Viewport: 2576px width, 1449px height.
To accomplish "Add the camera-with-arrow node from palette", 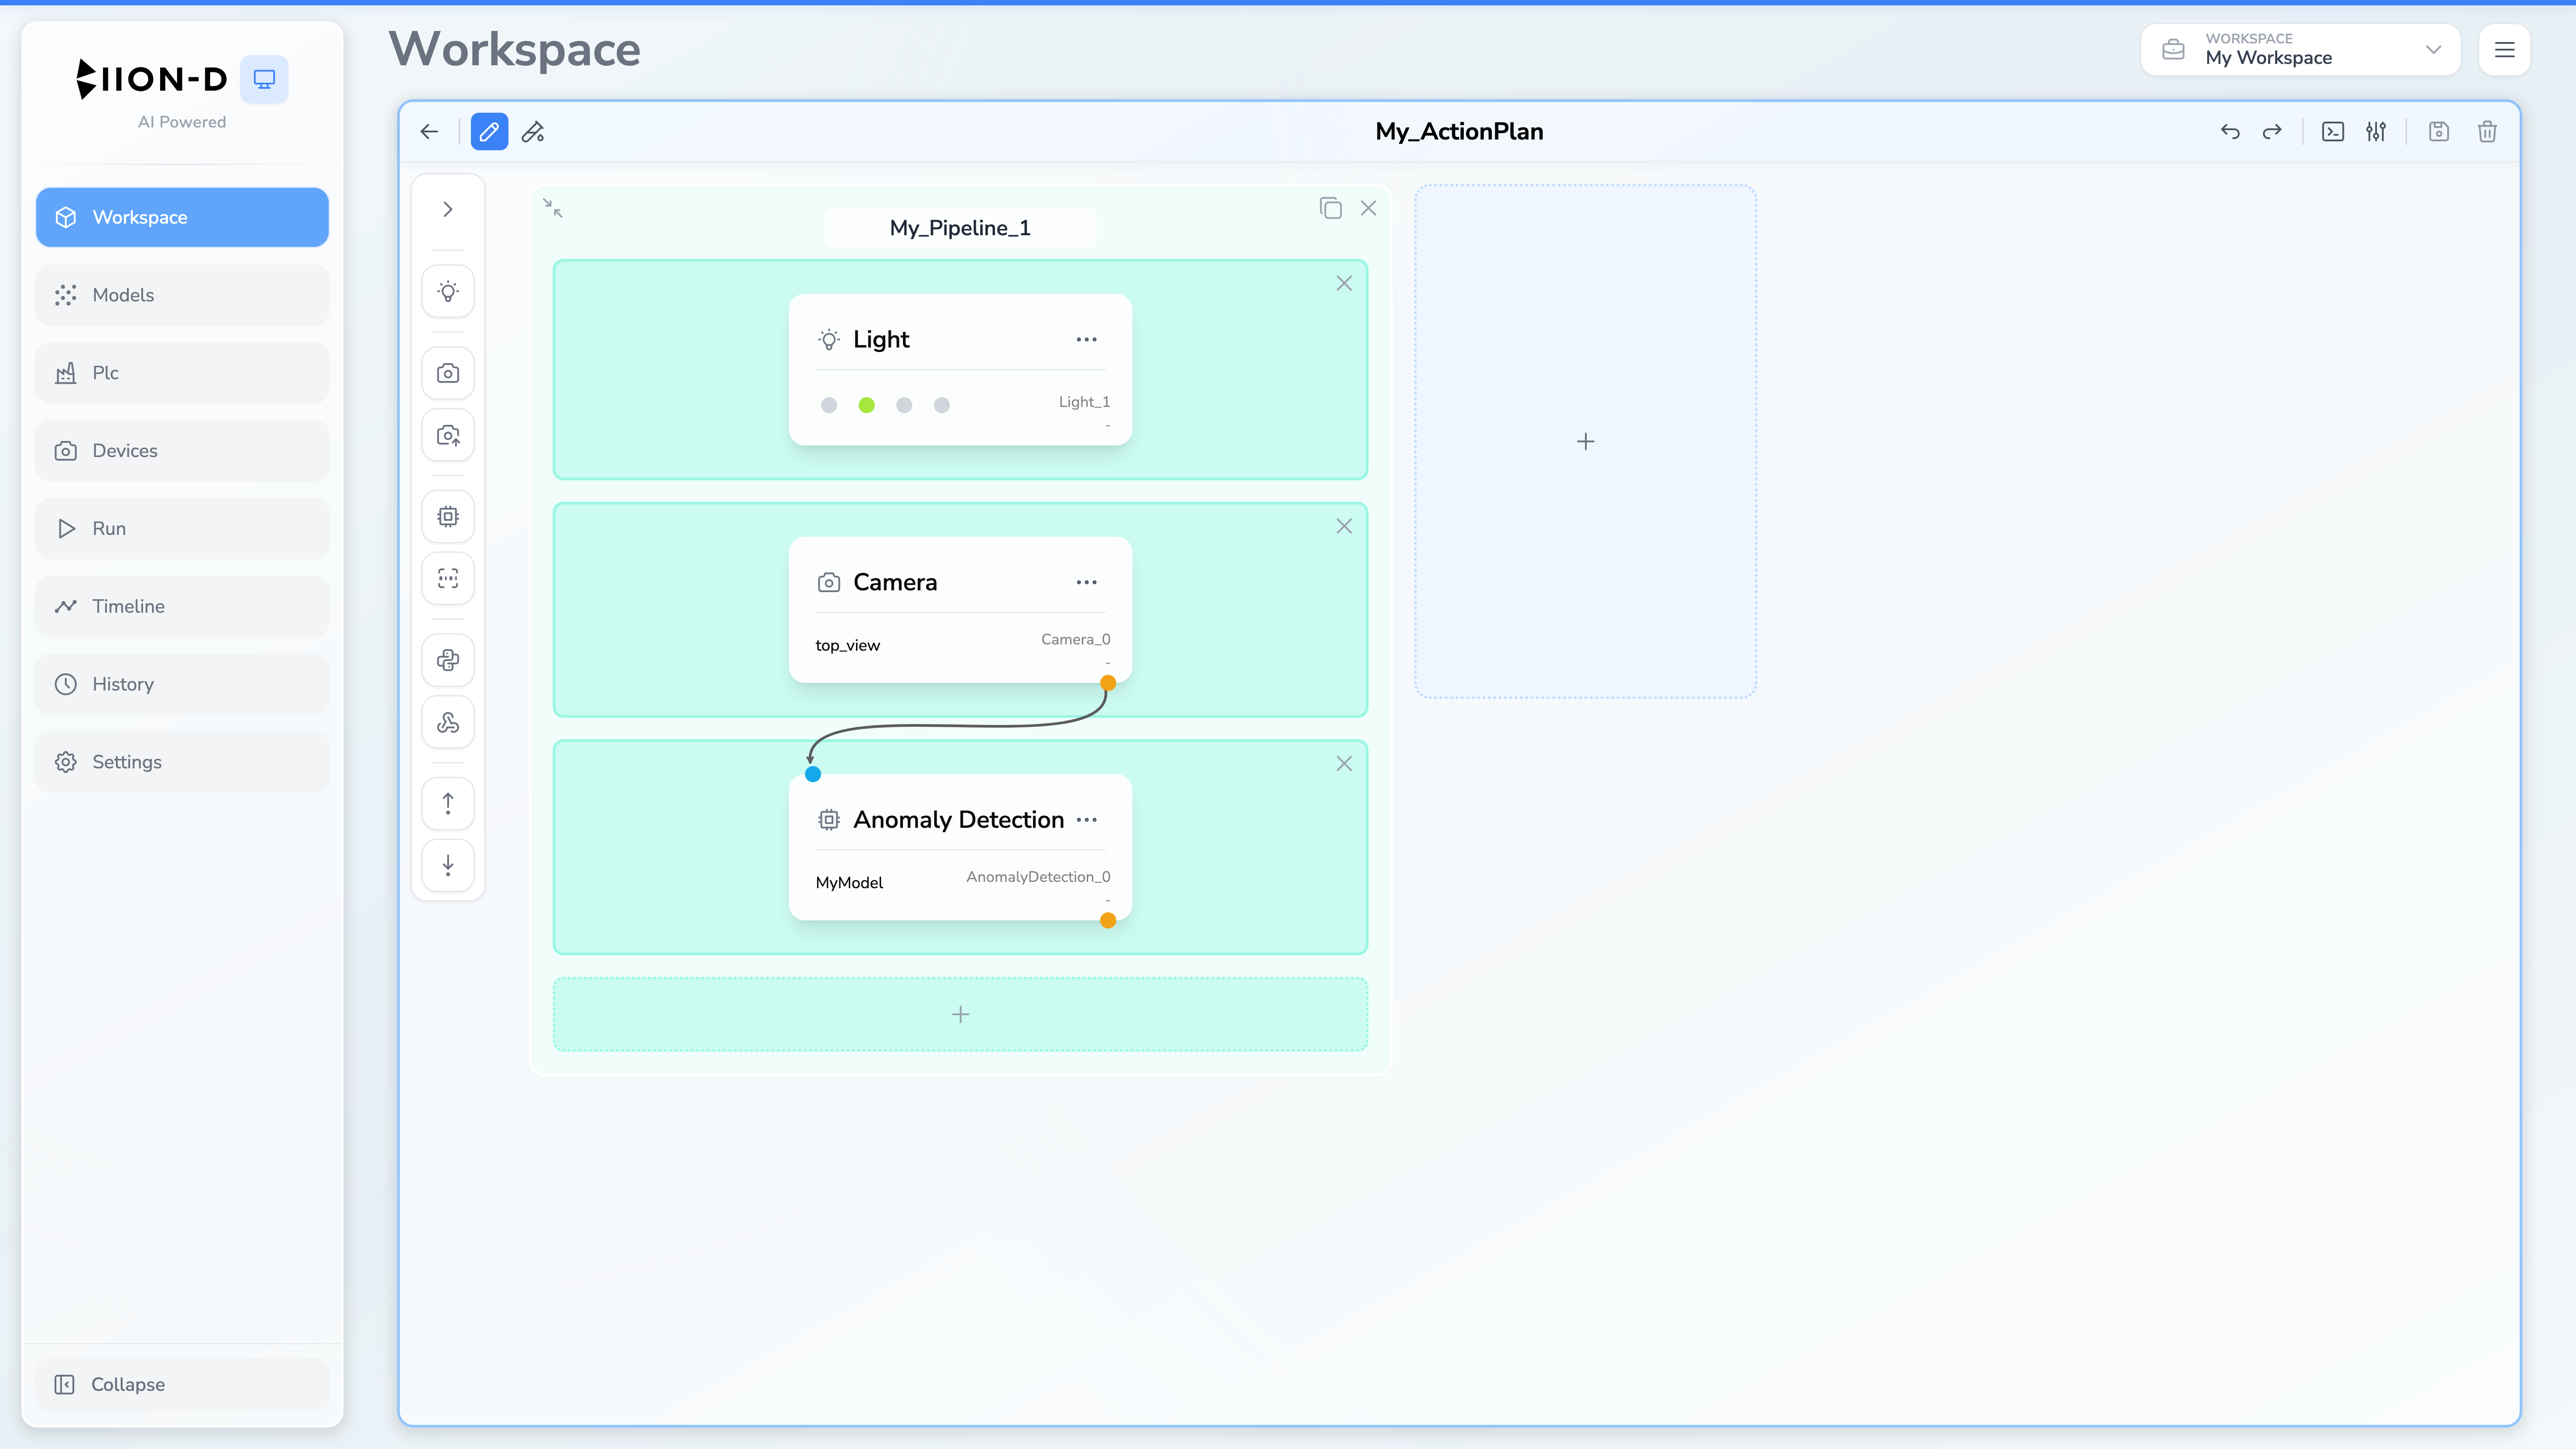I will [448, 435].
